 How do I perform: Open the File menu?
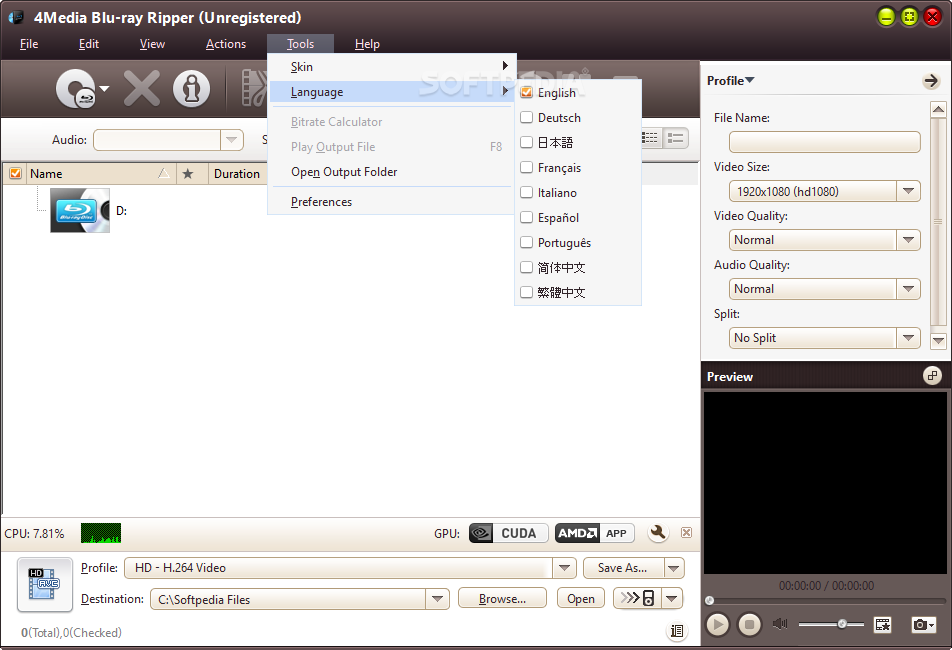(29, 44)
